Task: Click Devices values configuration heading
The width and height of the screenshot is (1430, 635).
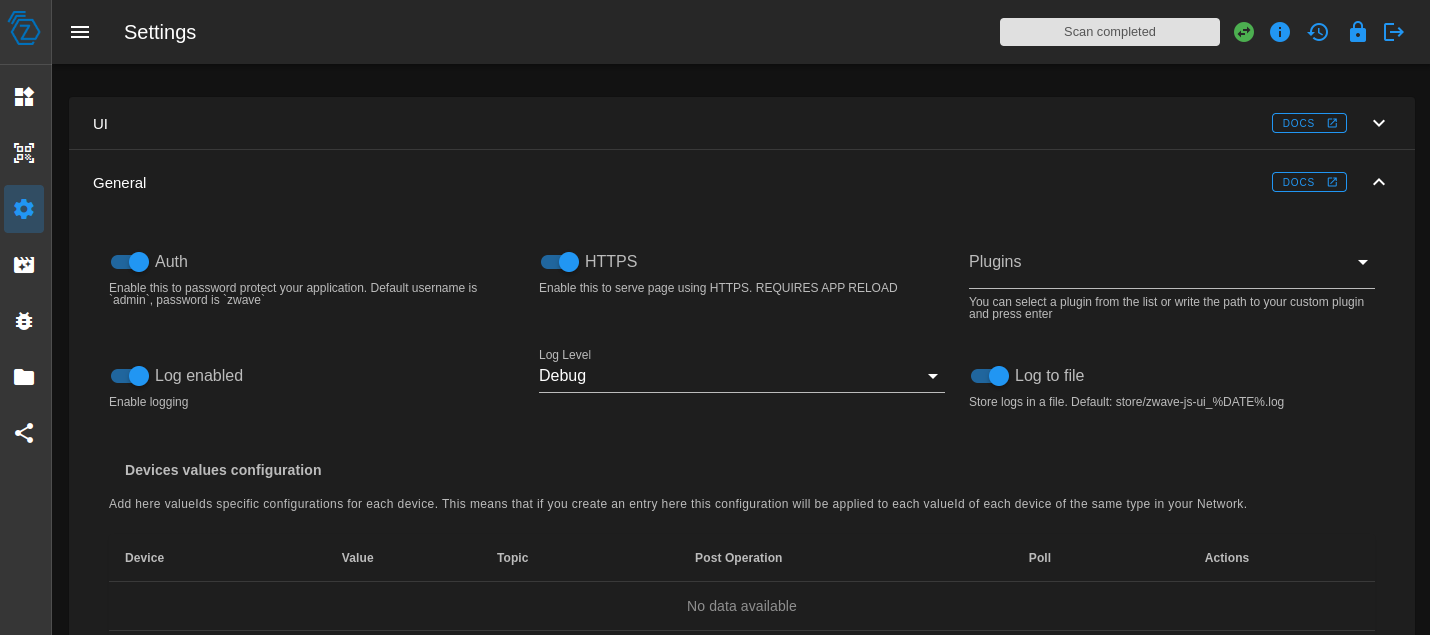Action: click(x=223, y=470)
